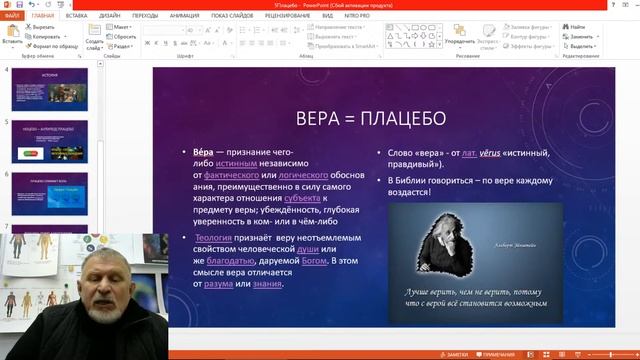Select slide 6 thumbnail in panel
The height and width of the screenshot is (360, 640).
(x=50, y=194)
